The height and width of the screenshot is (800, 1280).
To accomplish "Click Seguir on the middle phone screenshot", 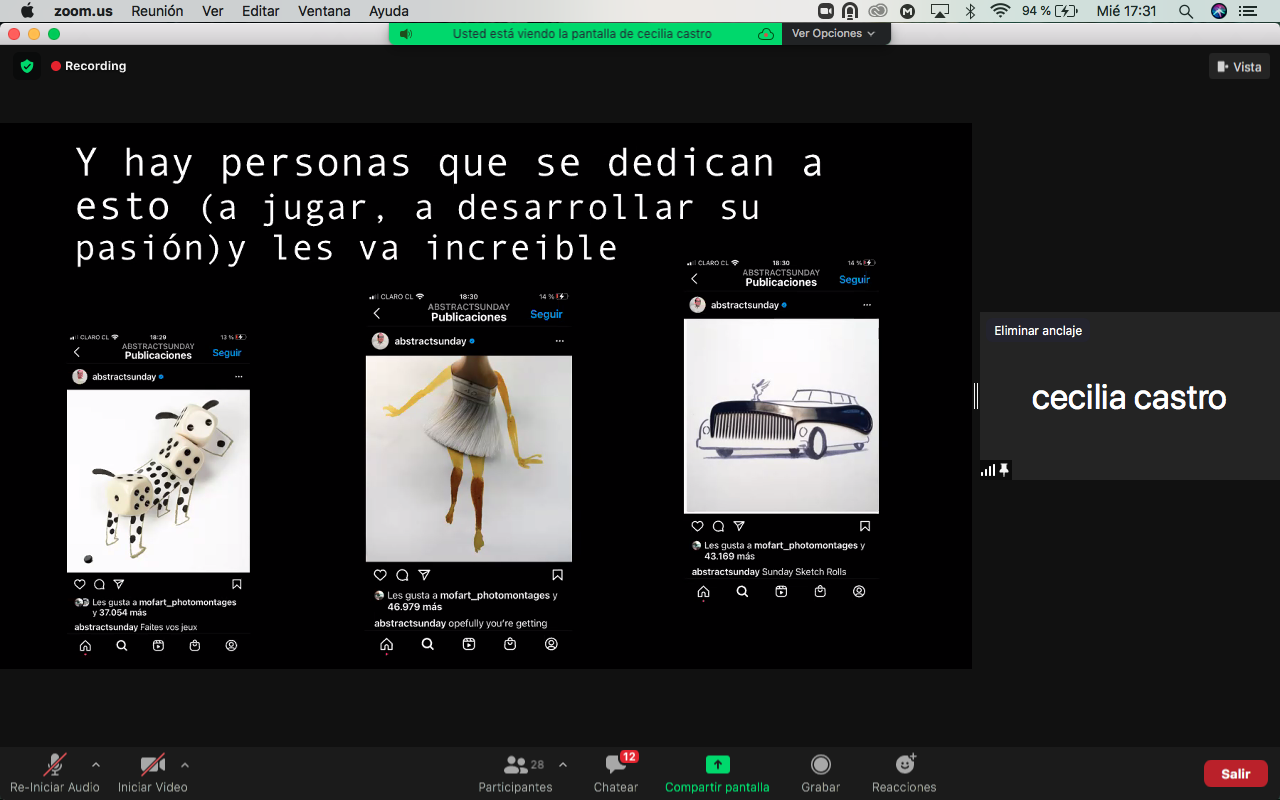I will click(x=546, y=314).
